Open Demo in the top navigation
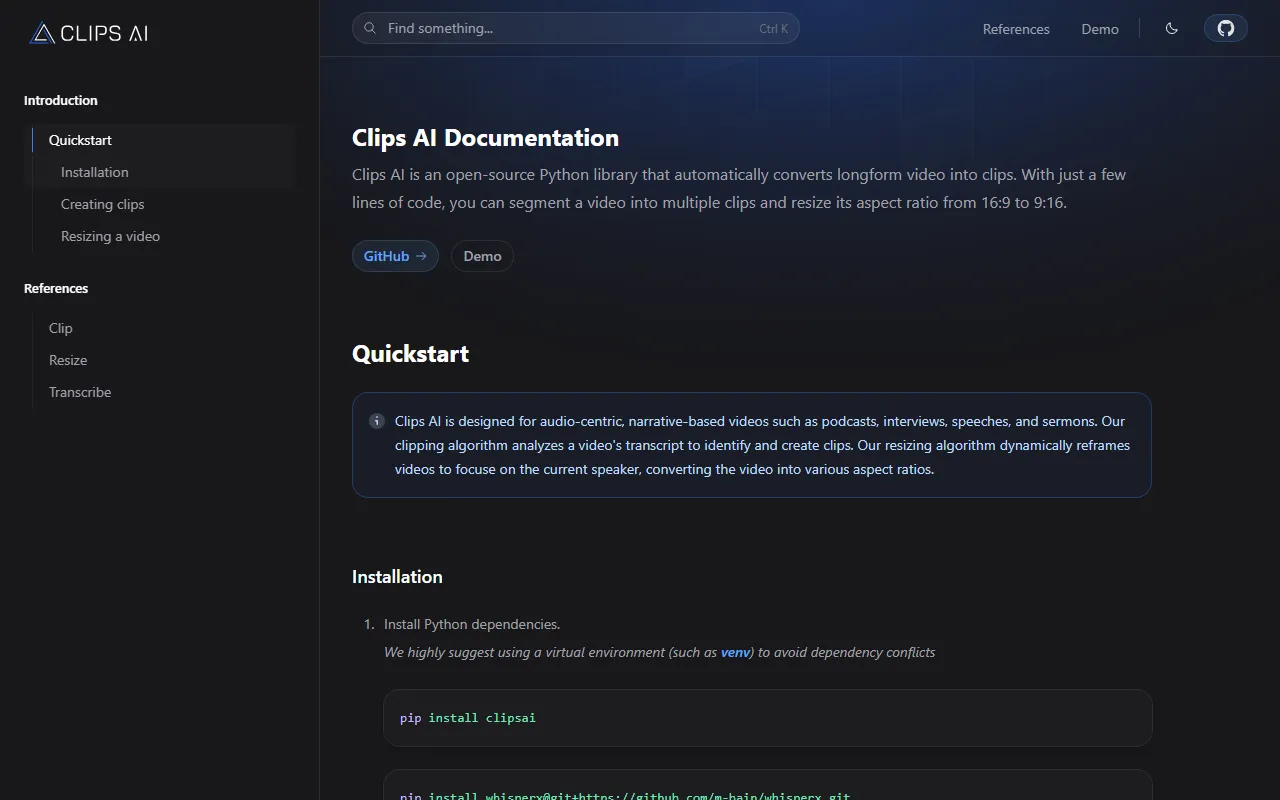Image resolution: width=1280 pixels, height=800 pixels. coord(1099,29)
